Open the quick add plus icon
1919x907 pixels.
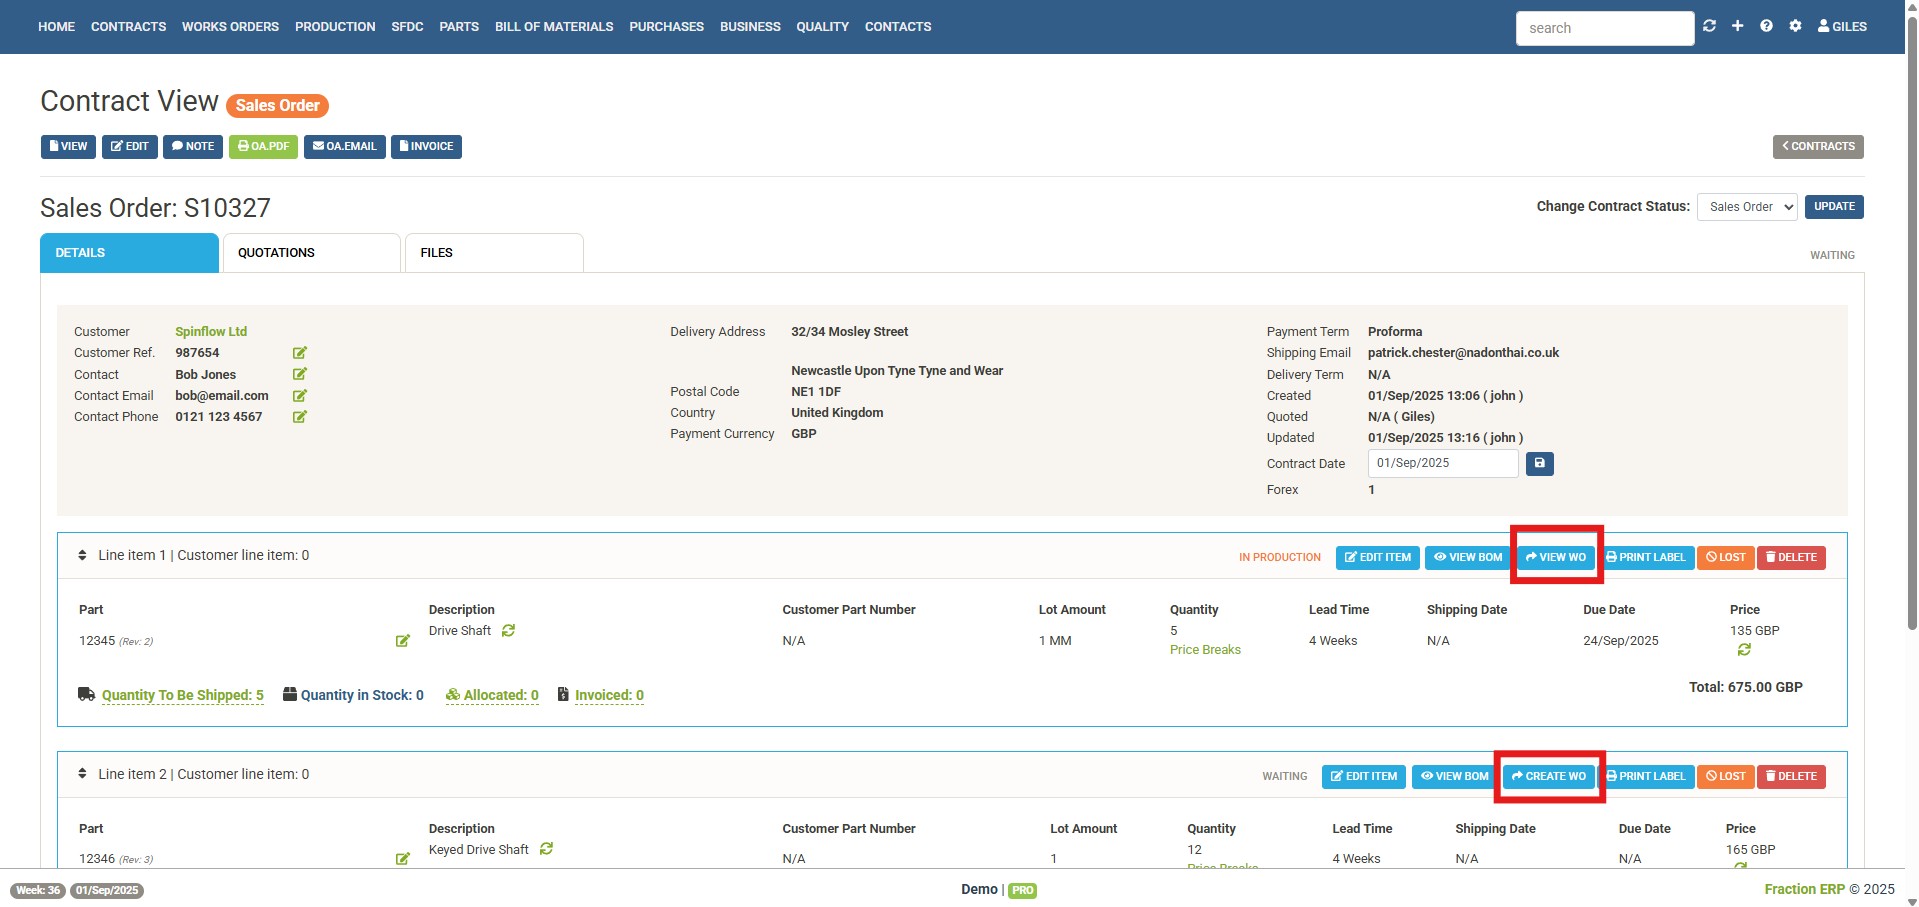click(1737, 26)
